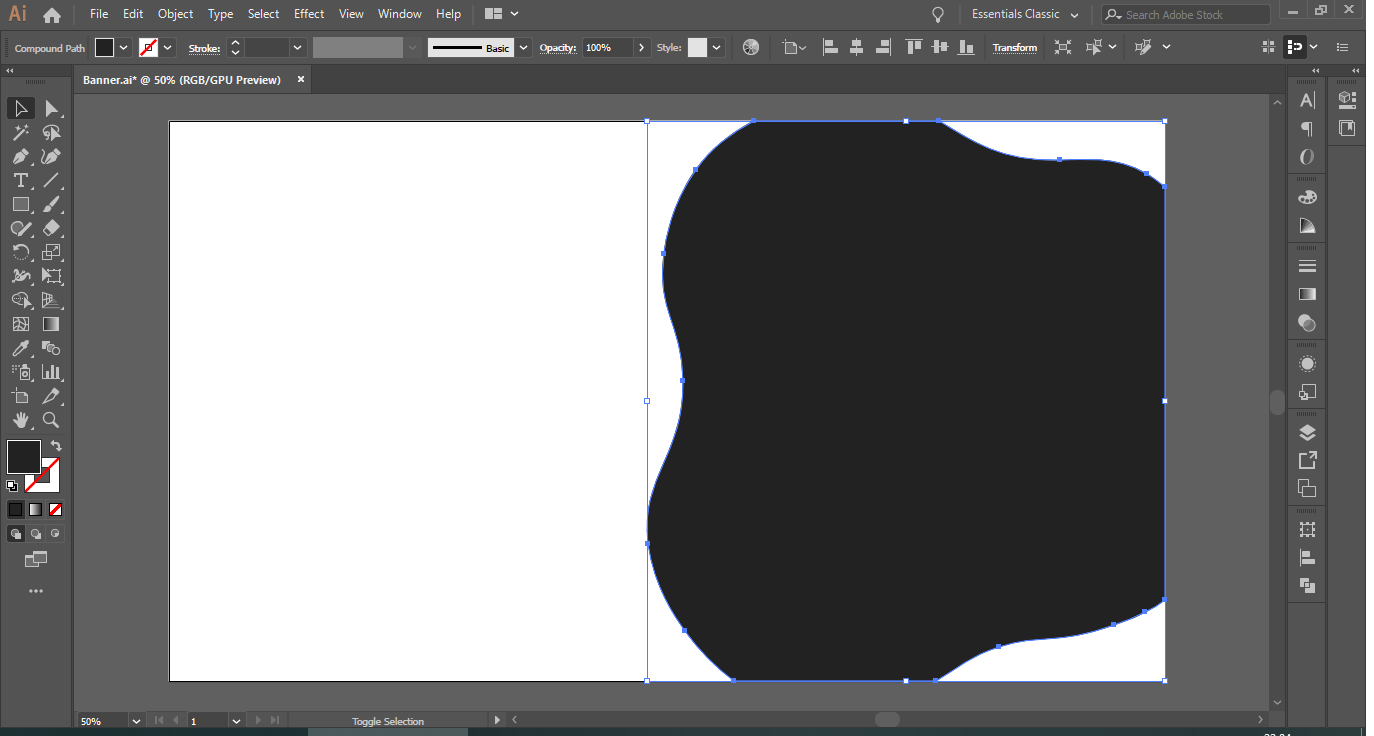Set paint mode to Gradient
This screenshot has width=1374, height=736.
36,509
